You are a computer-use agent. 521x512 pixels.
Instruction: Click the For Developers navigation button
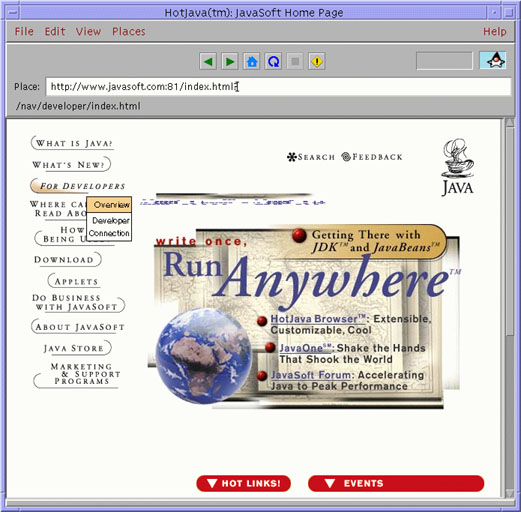[x=79, y=185]
